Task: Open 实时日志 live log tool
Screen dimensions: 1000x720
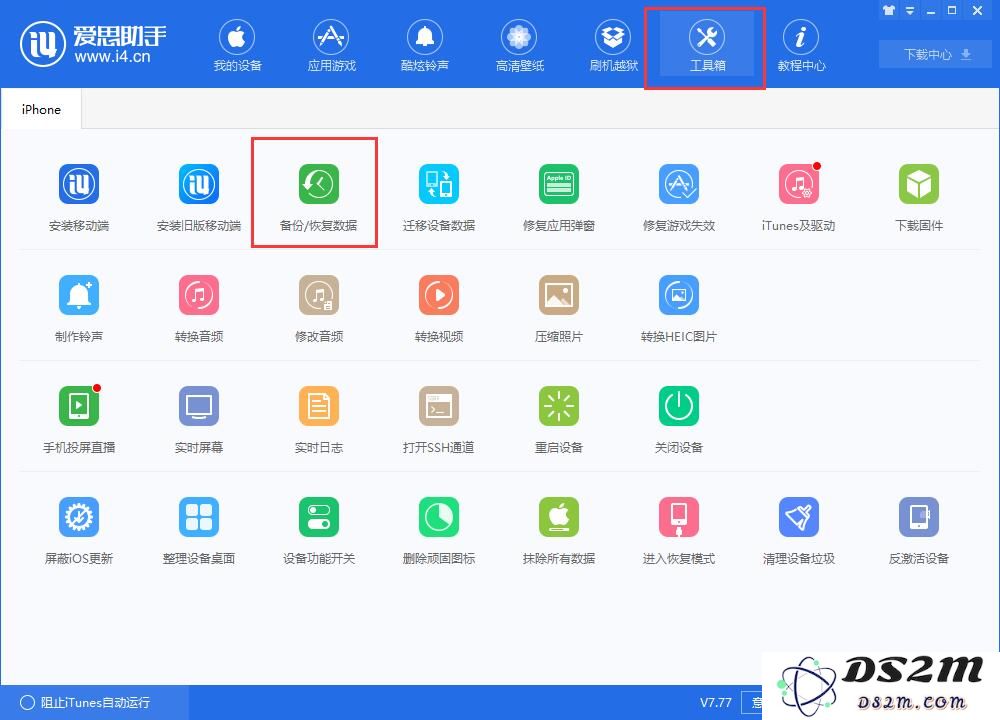Action: pos(319,420)
